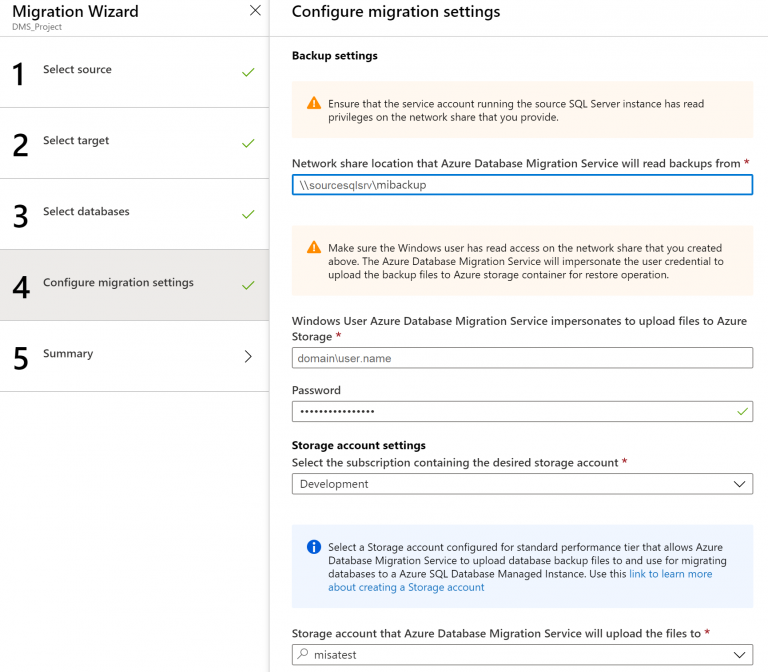Go to step 1 Select source

78,70
